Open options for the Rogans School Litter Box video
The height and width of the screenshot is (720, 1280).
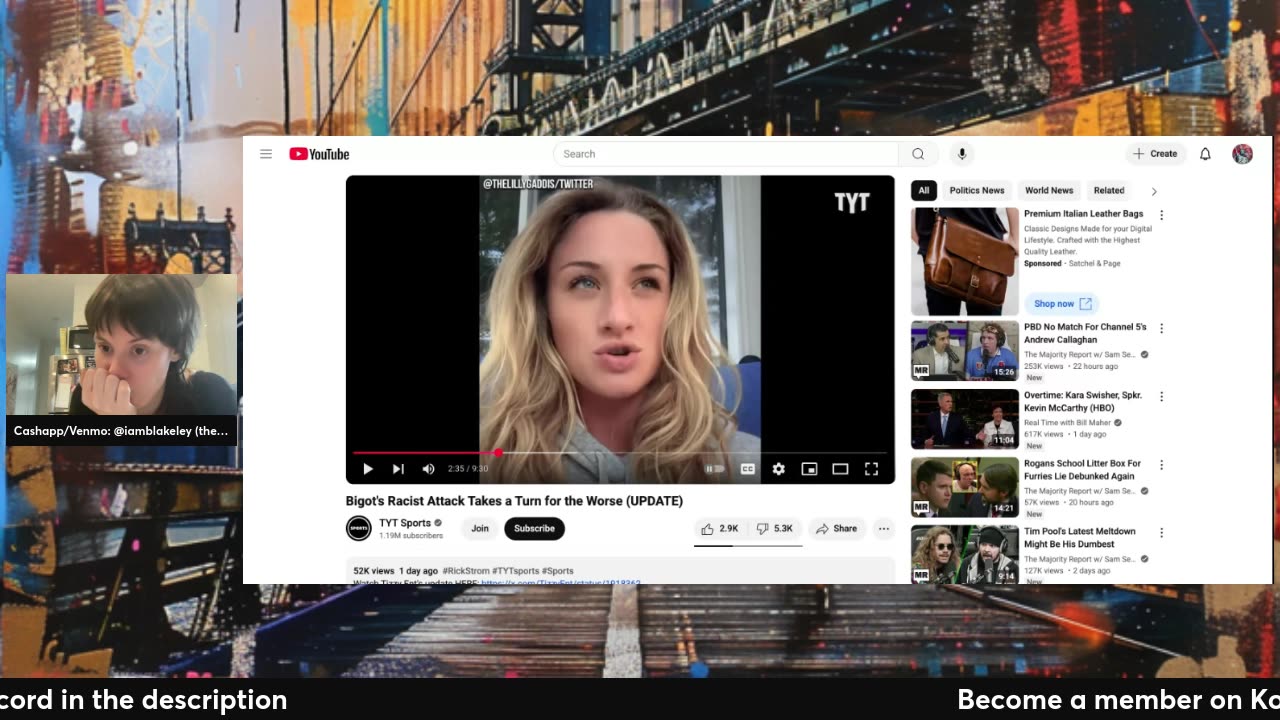1161,465
